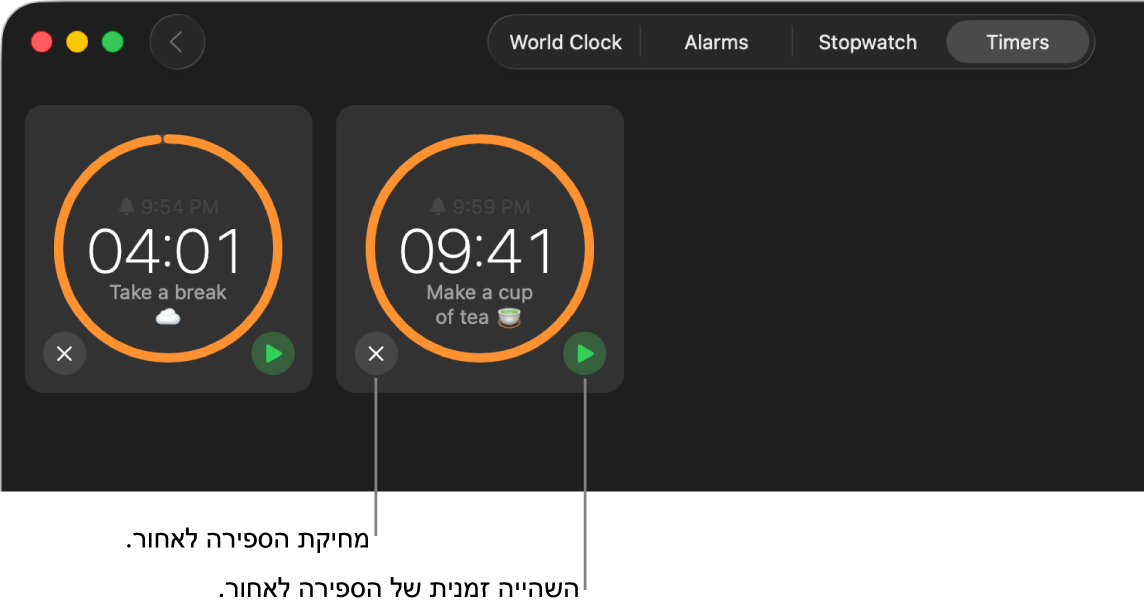1144x606 pixels.
Task: Resume the Make a cup of tea timer
Action: [584, 354]
